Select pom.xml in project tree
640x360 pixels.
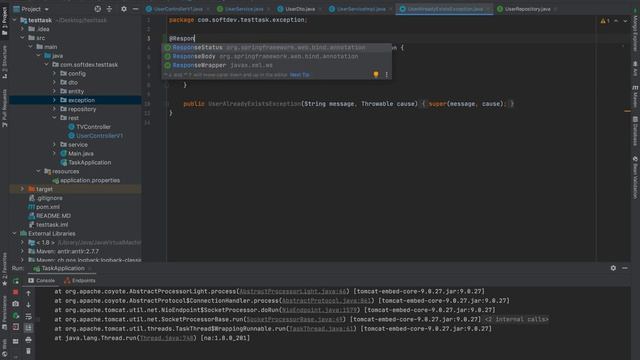point(48,207)
